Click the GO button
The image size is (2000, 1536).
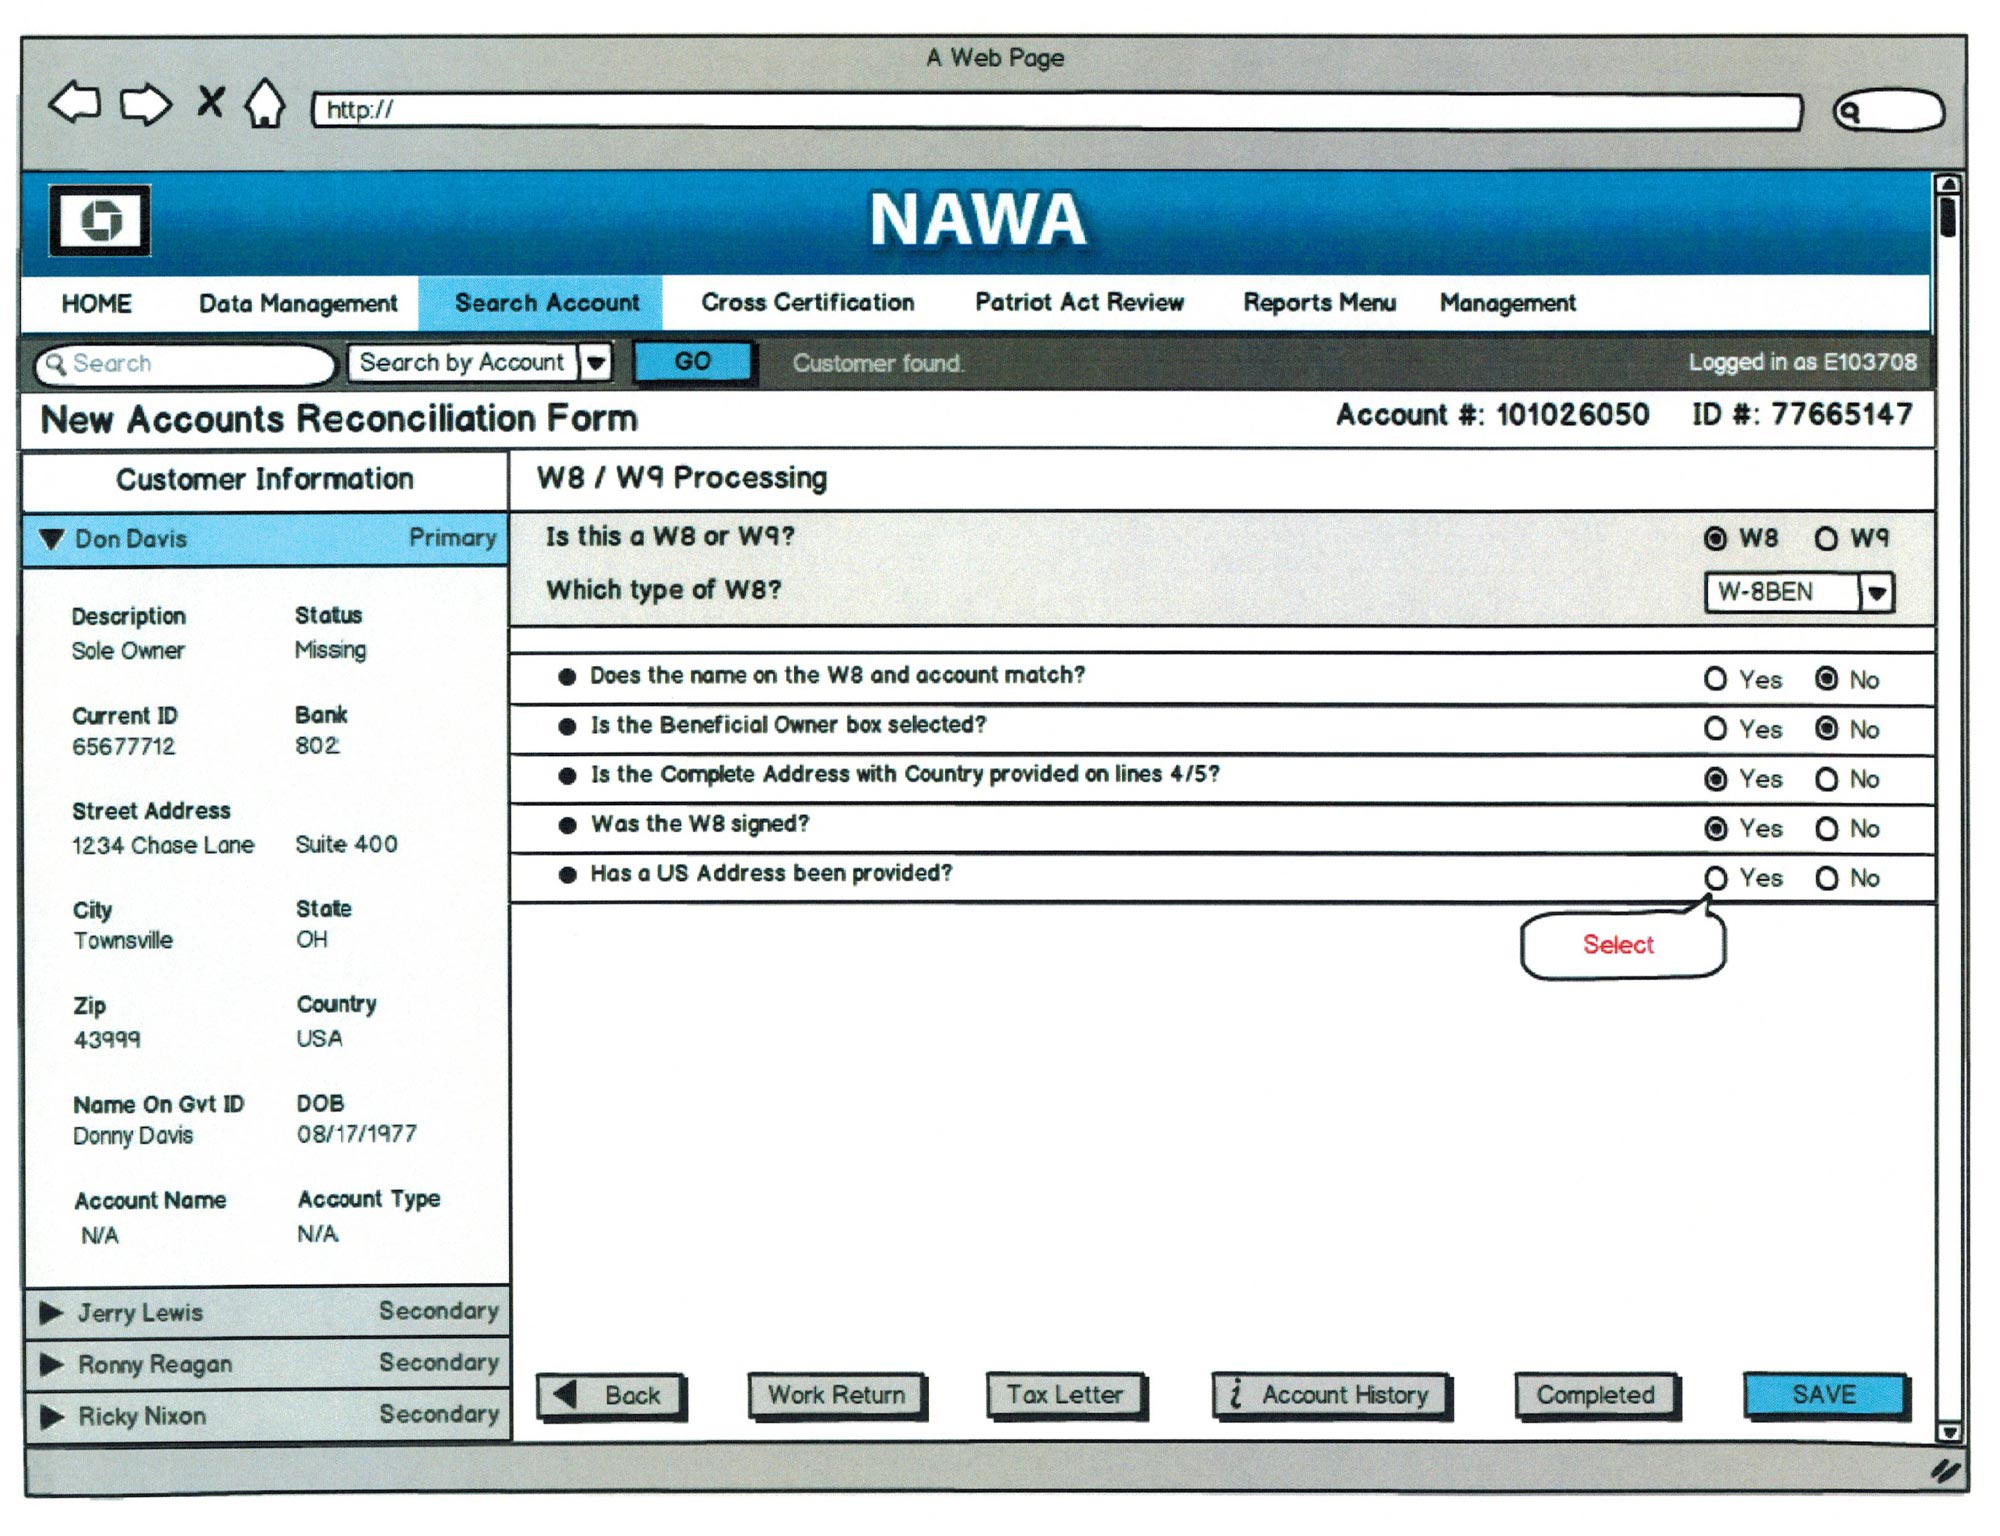[693, 362]
